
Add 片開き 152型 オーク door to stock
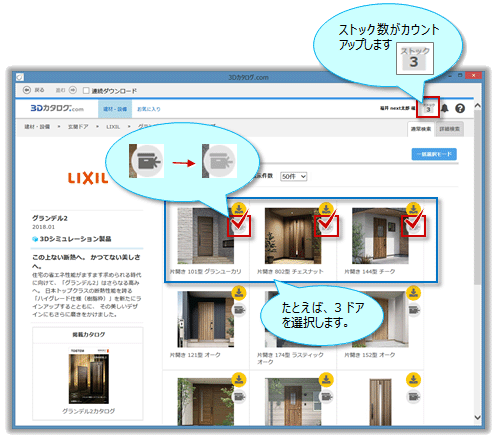413,310
